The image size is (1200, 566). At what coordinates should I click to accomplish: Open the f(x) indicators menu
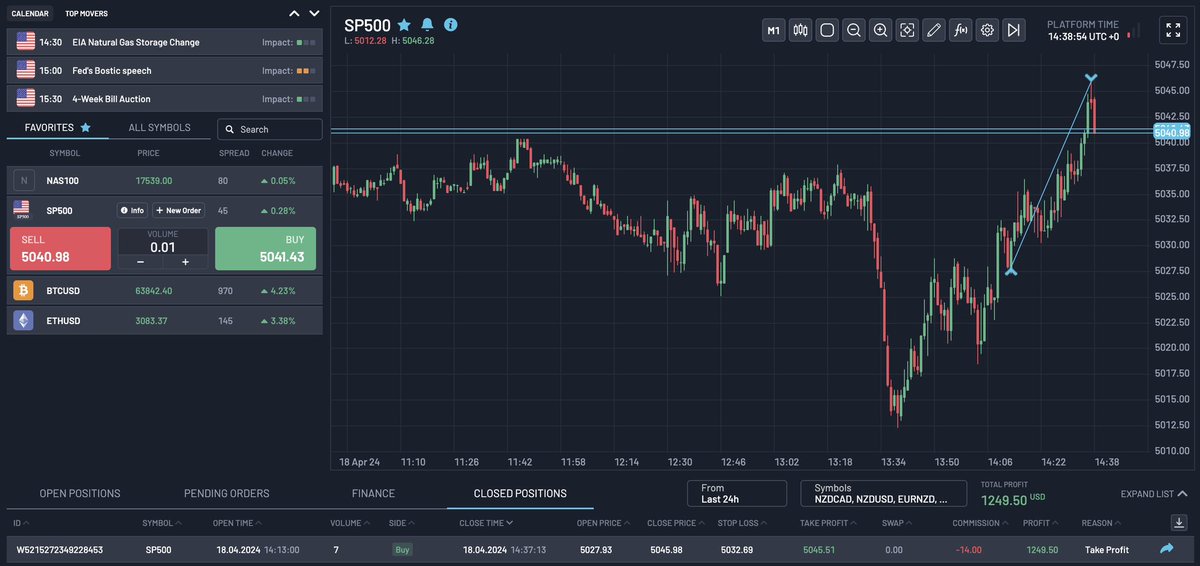[961, 30]
